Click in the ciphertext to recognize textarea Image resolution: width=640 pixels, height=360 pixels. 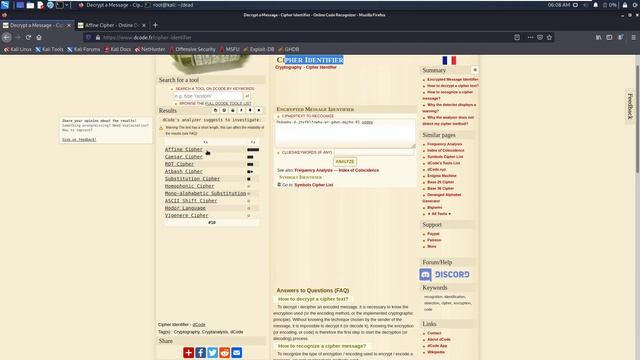[345, 133]
